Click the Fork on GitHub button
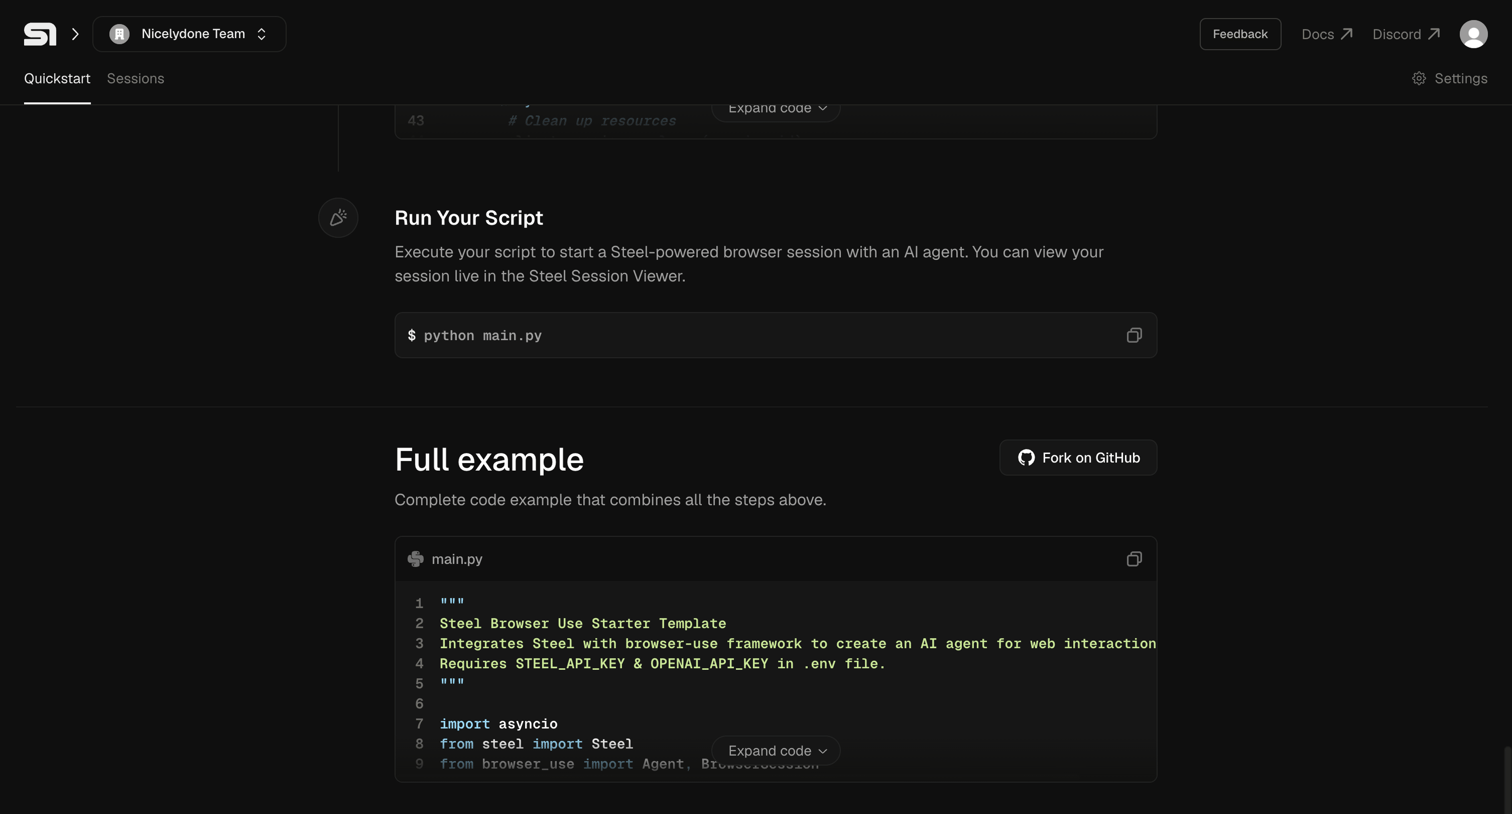The width and height of the screenshot is (1512, 814). [x=1078, y=458]
